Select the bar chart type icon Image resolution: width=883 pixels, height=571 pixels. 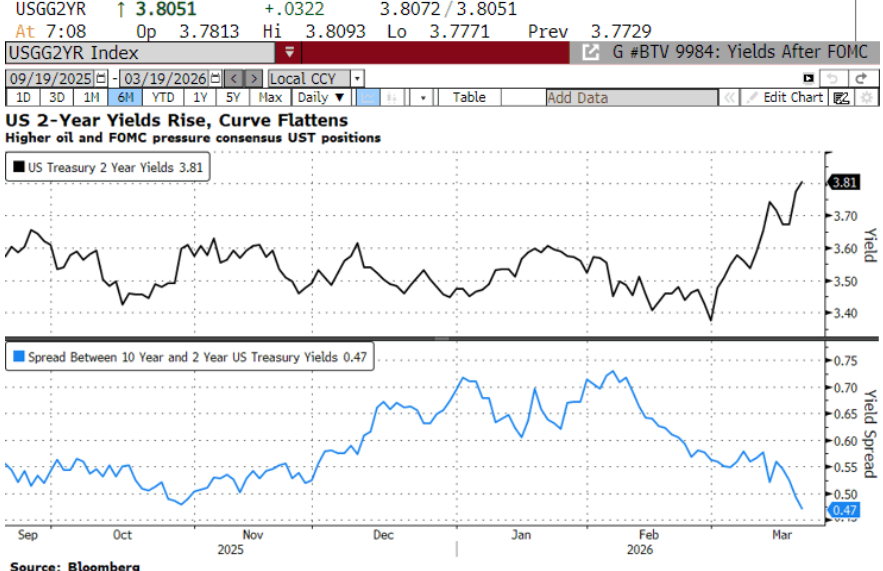[x=392, y=97]
